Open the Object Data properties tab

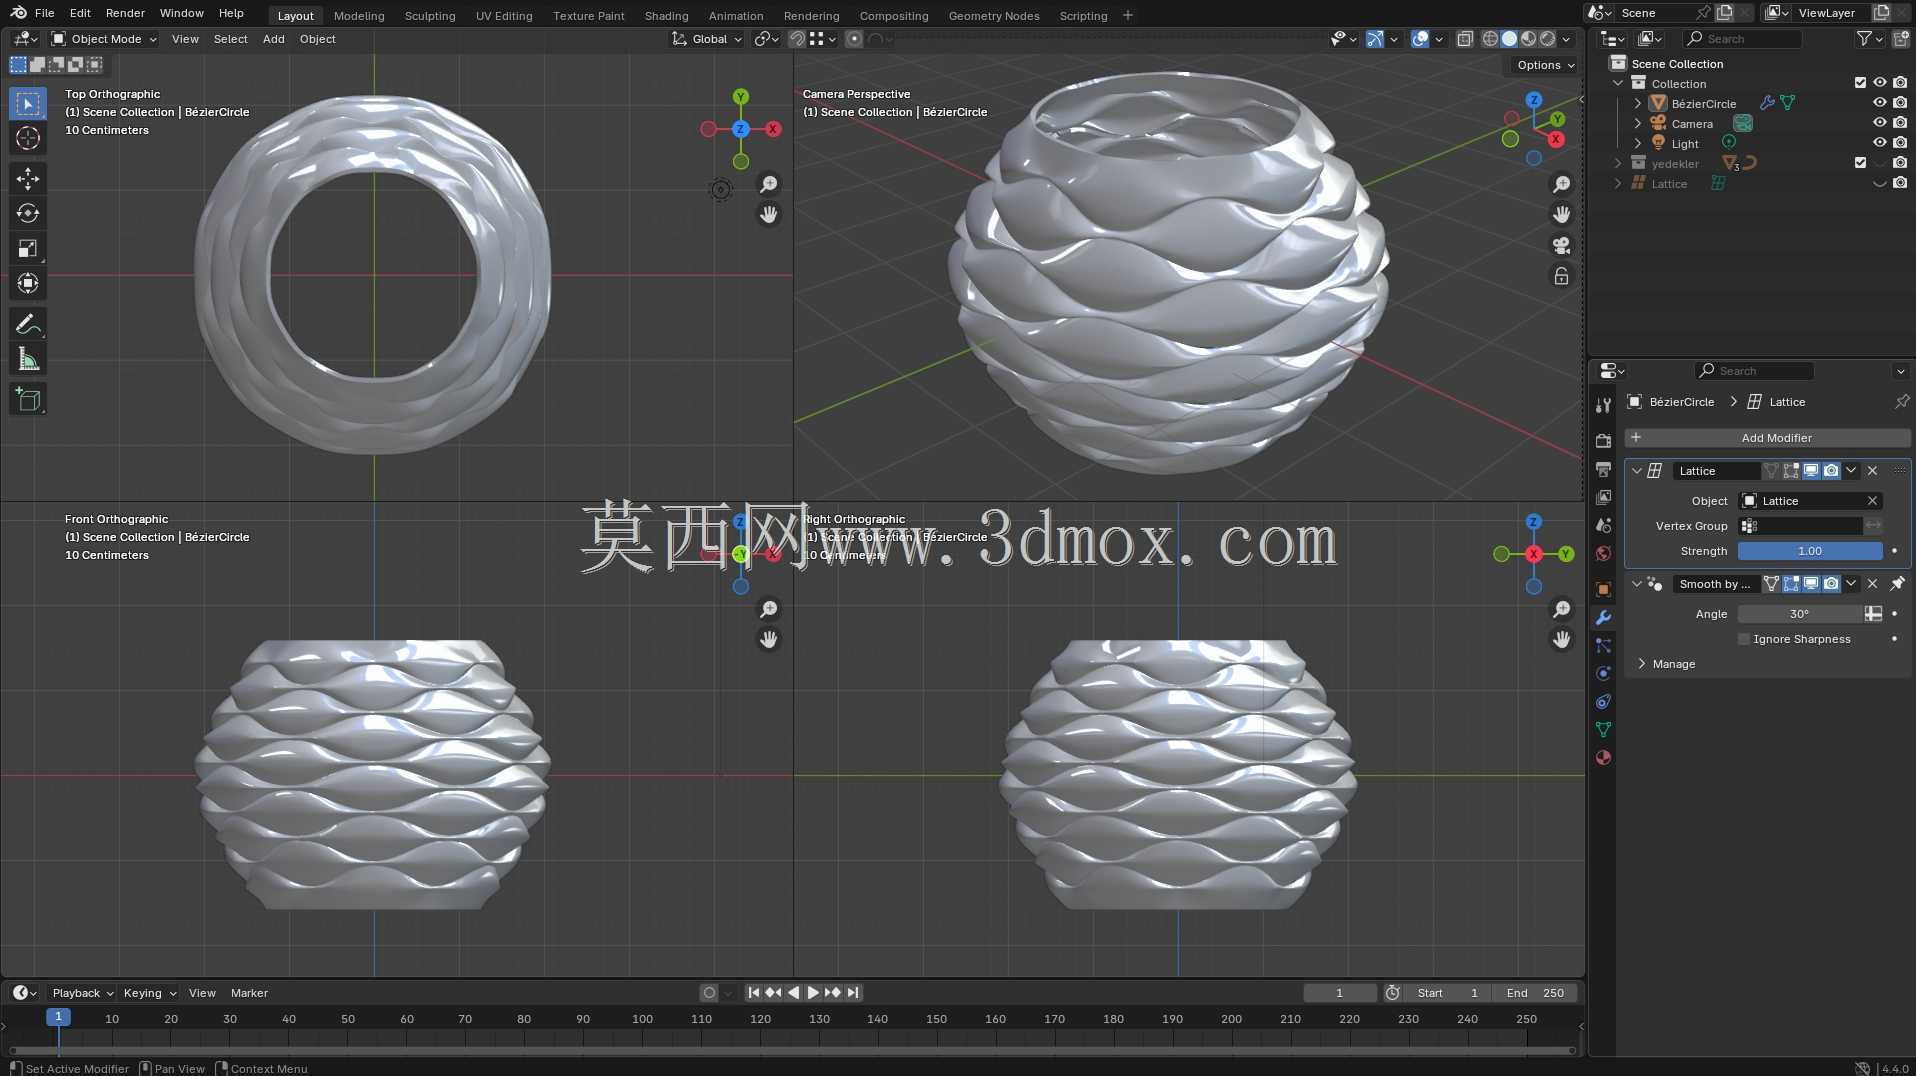pos(1603,729)
